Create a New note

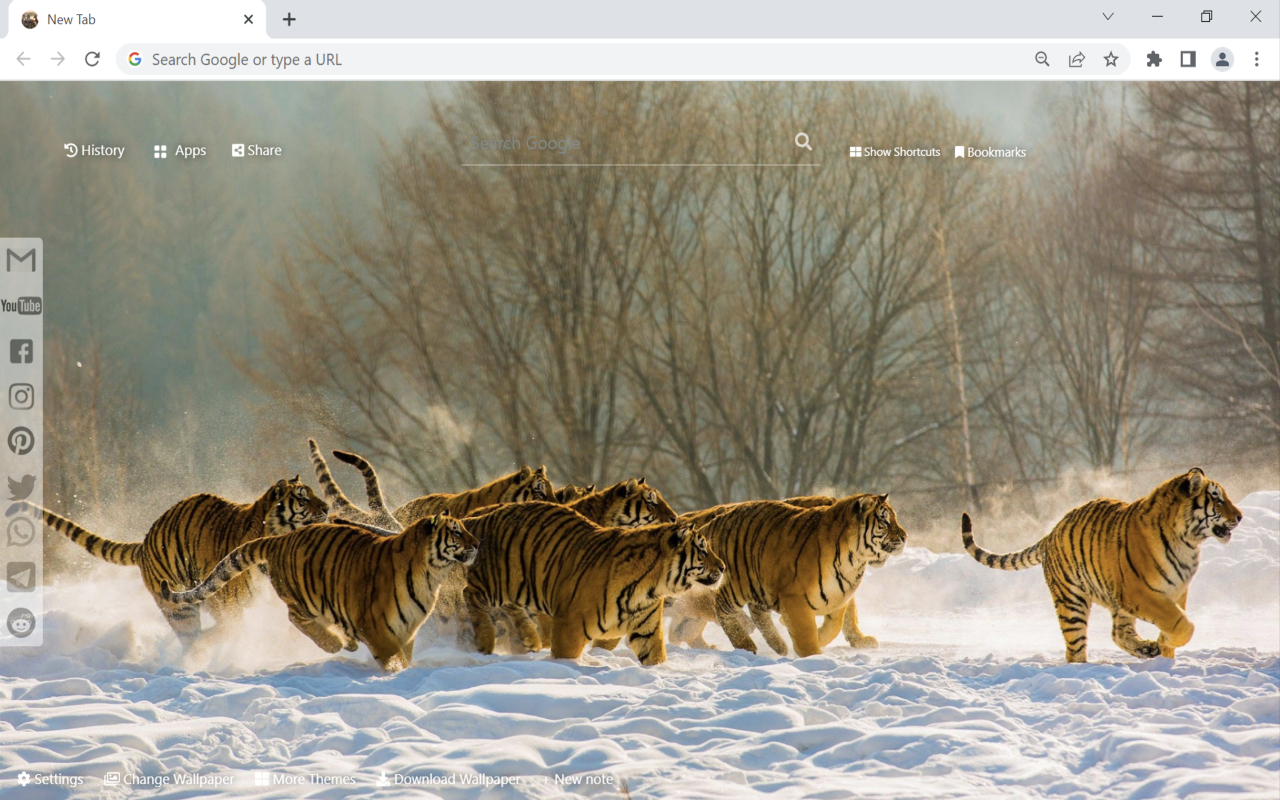point(578,779)
